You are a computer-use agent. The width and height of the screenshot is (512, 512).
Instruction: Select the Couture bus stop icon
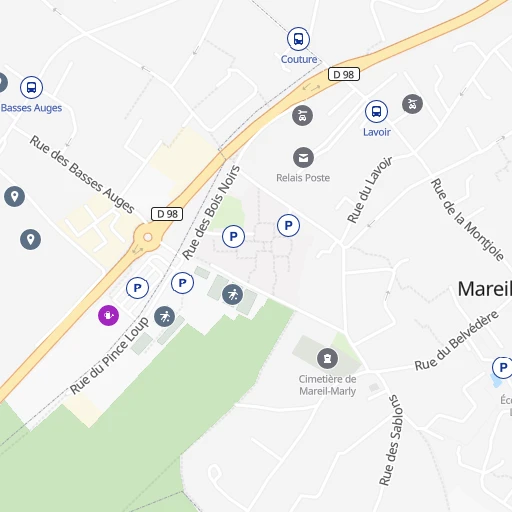click(298, 39)
